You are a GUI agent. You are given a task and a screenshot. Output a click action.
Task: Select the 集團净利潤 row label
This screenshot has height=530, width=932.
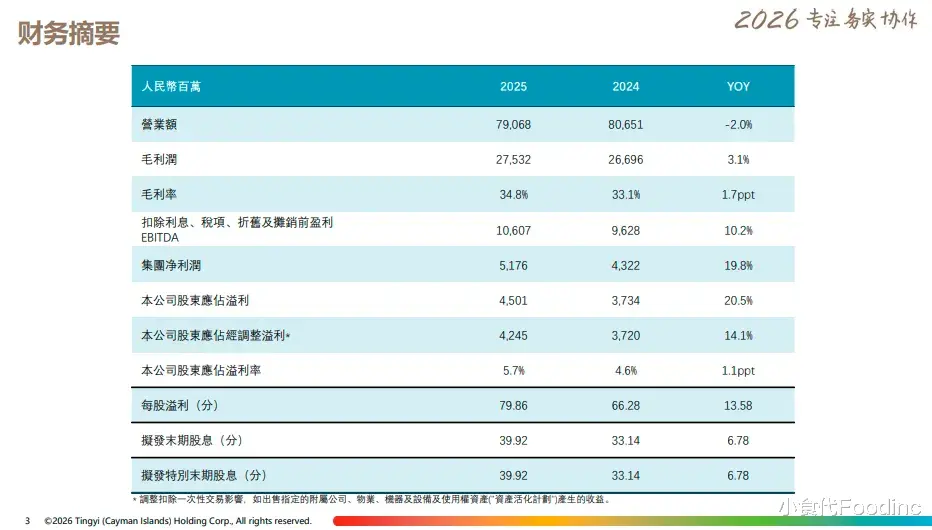coord(171,265)
